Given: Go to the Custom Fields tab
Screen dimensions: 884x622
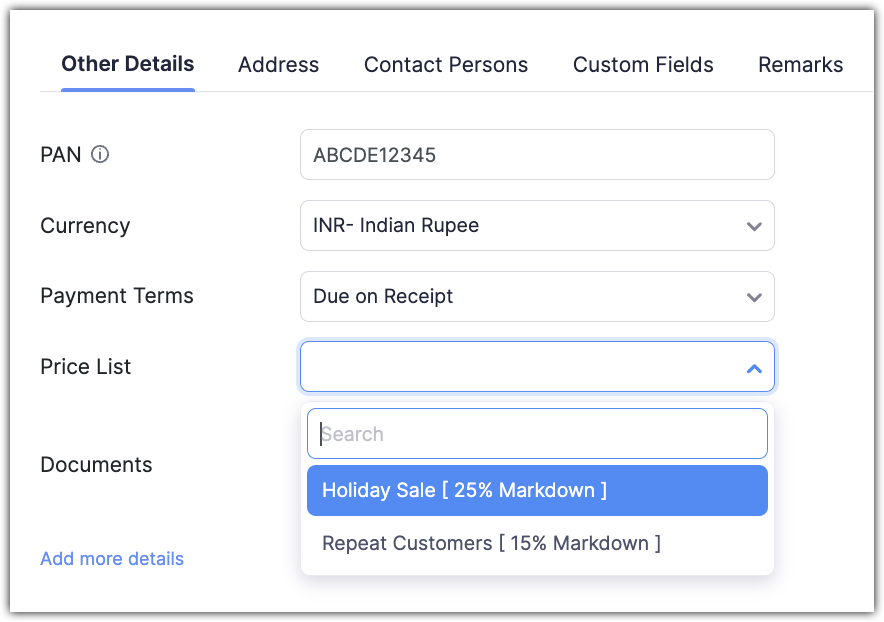Looking at the screenshot, I should [x=643, y=66].
